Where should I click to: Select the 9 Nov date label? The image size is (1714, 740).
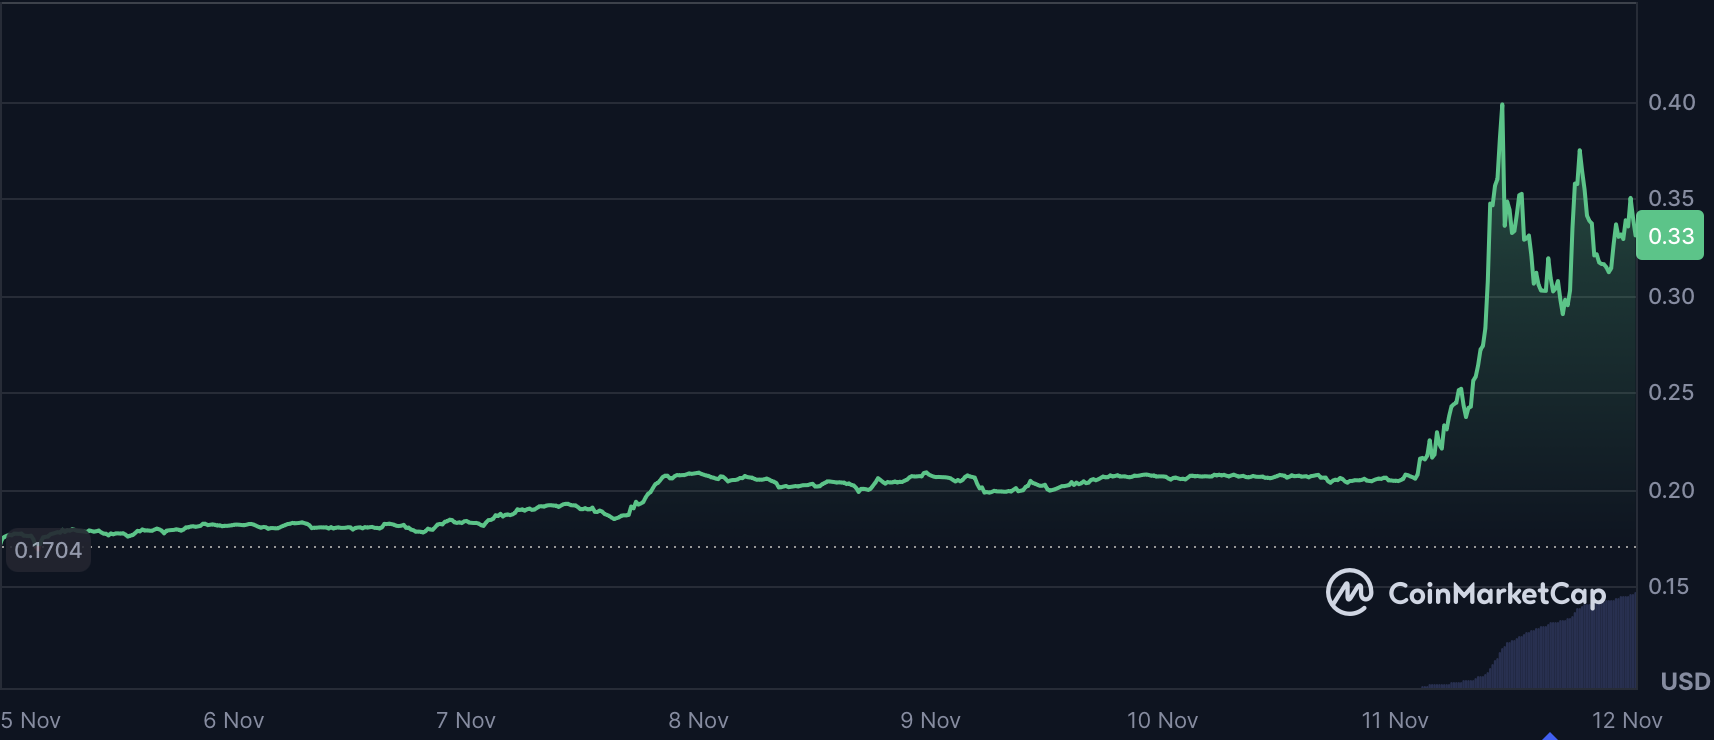[930, 720]
